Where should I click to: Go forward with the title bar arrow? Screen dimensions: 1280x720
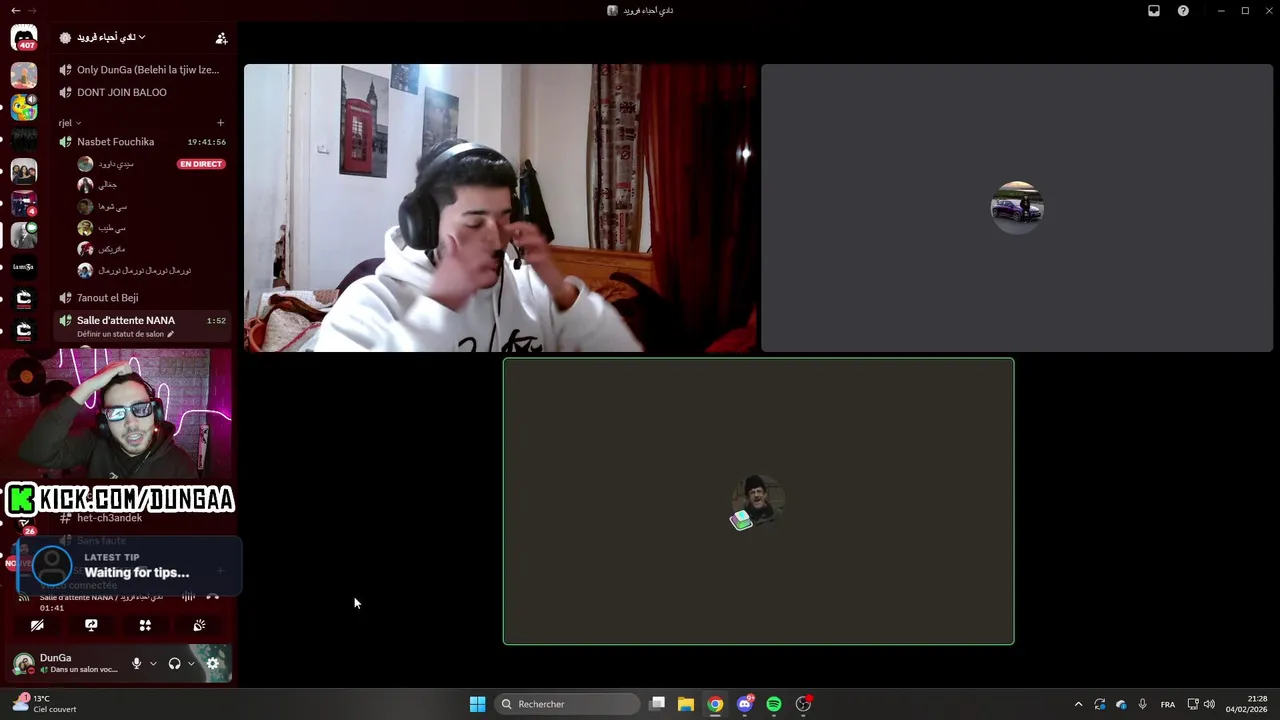[x=32, y=10]
